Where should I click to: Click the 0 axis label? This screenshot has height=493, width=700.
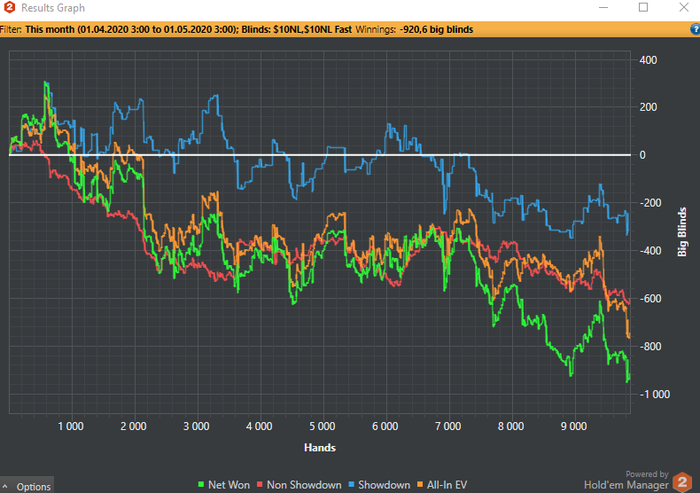[642, 155]
